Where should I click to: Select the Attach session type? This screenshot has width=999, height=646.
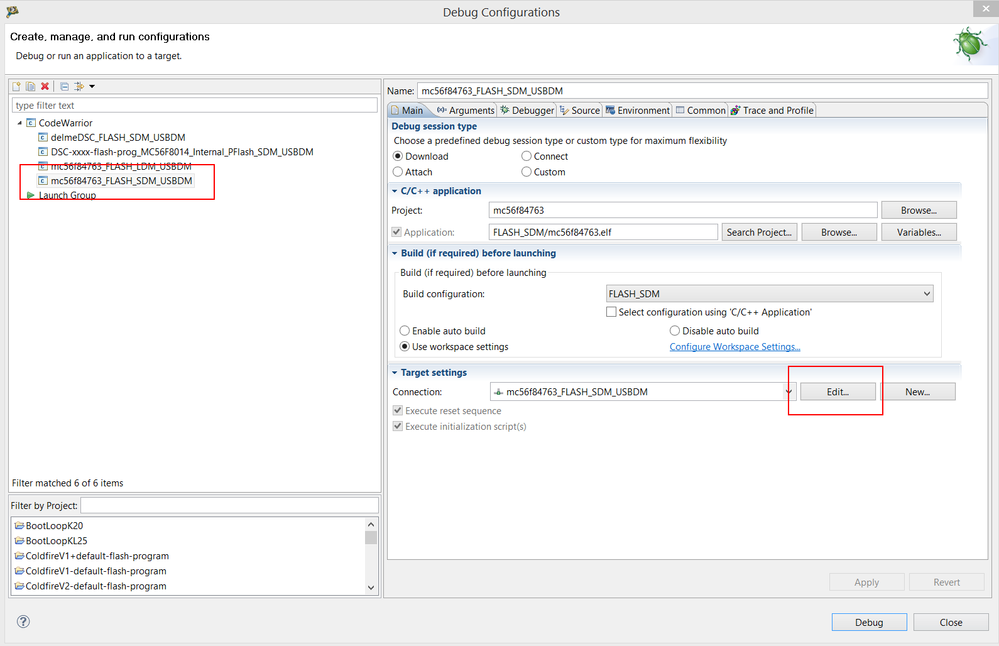pos(398,172)
